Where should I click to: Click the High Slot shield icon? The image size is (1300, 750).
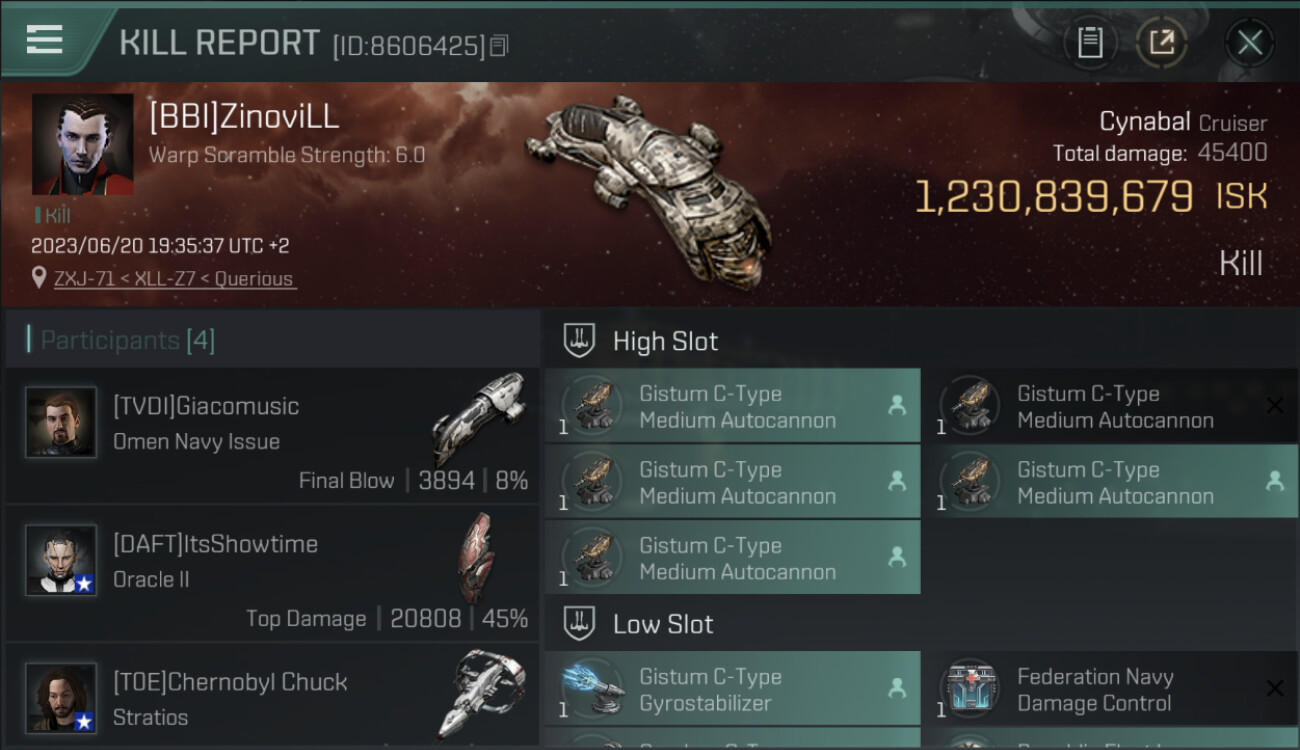[579, 340]
